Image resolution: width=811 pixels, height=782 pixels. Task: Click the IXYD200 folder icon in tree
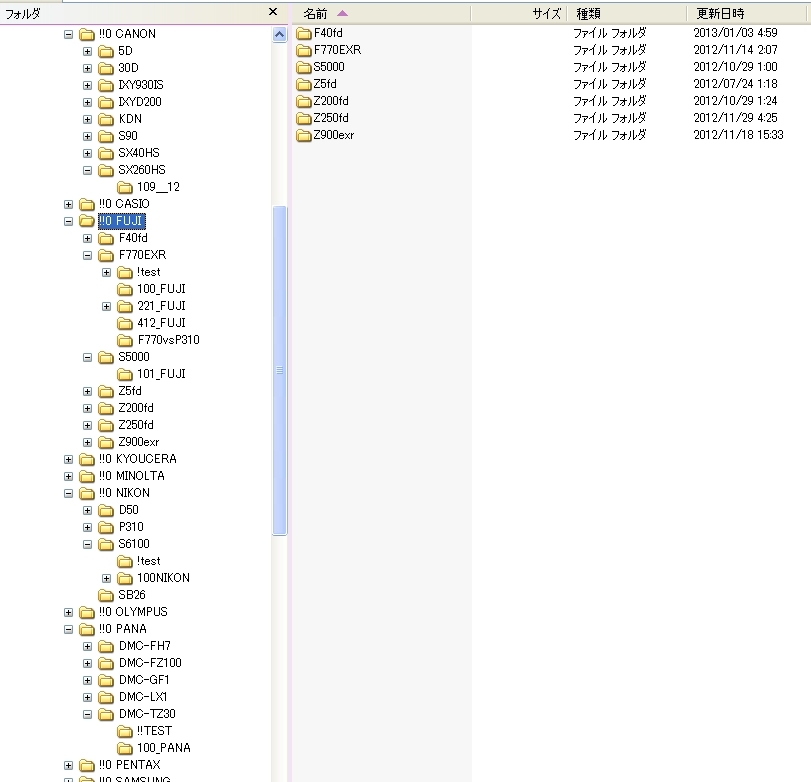click(x=106, y=102)
